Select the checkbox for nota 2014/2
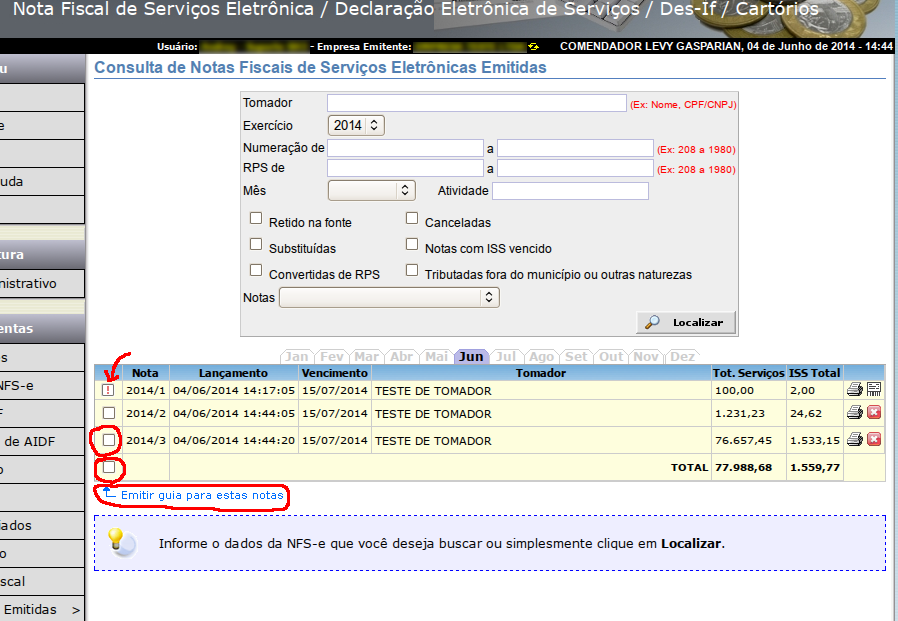 [109, 413]
